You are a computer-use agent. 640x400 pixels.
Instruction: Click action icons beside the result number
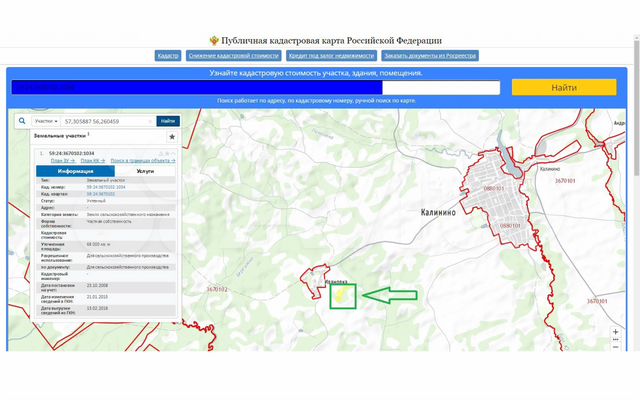coord(167,153)
